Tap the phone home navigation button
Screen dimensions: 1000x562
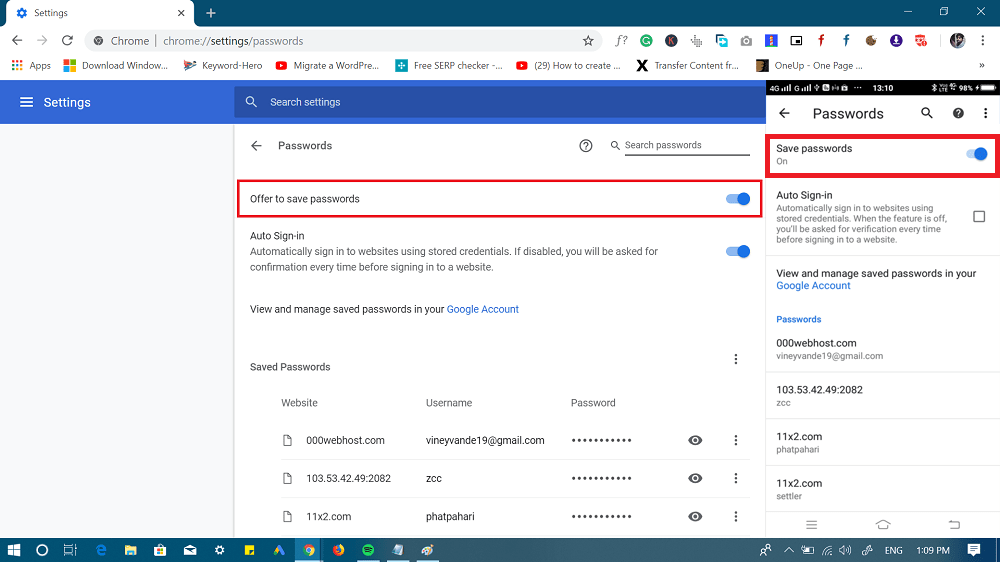(883, 524)
